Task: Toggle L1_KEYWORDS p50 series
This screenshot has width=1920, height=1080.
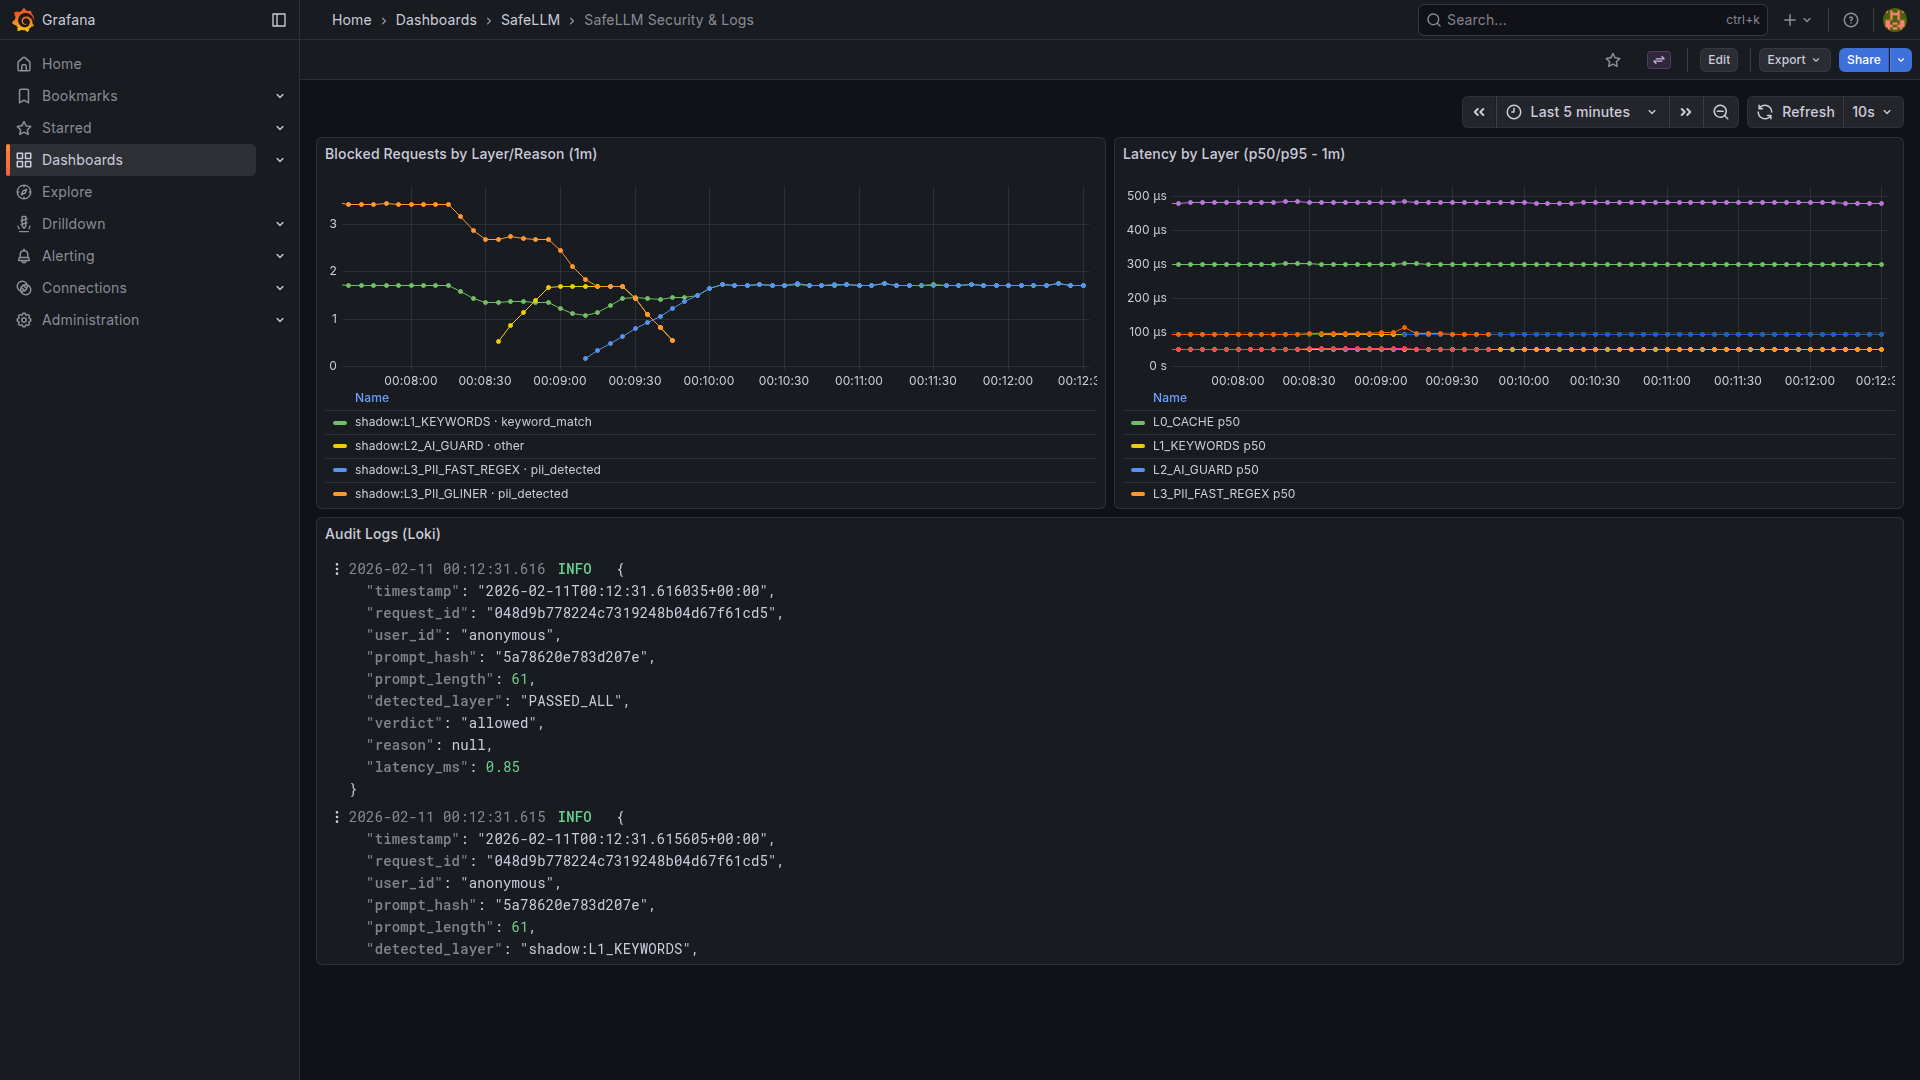Action: coord(1209,446)
